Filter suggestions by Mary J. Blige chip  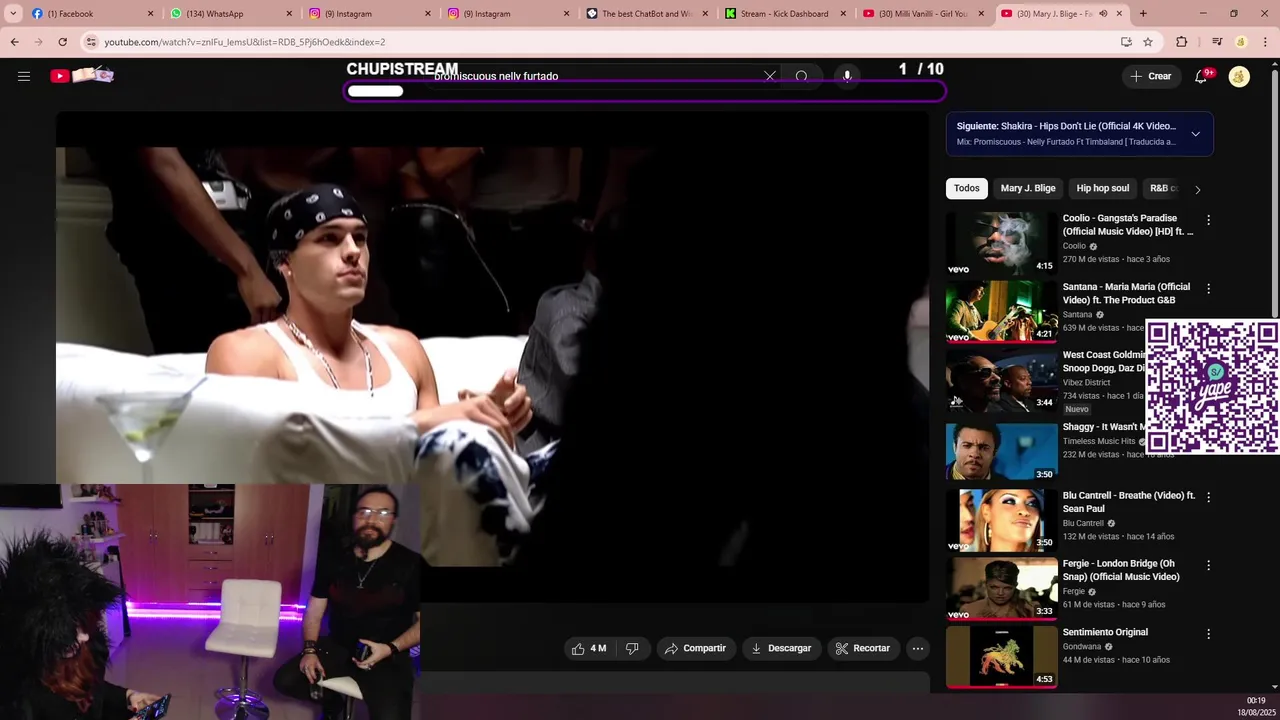coord(1028,188)
